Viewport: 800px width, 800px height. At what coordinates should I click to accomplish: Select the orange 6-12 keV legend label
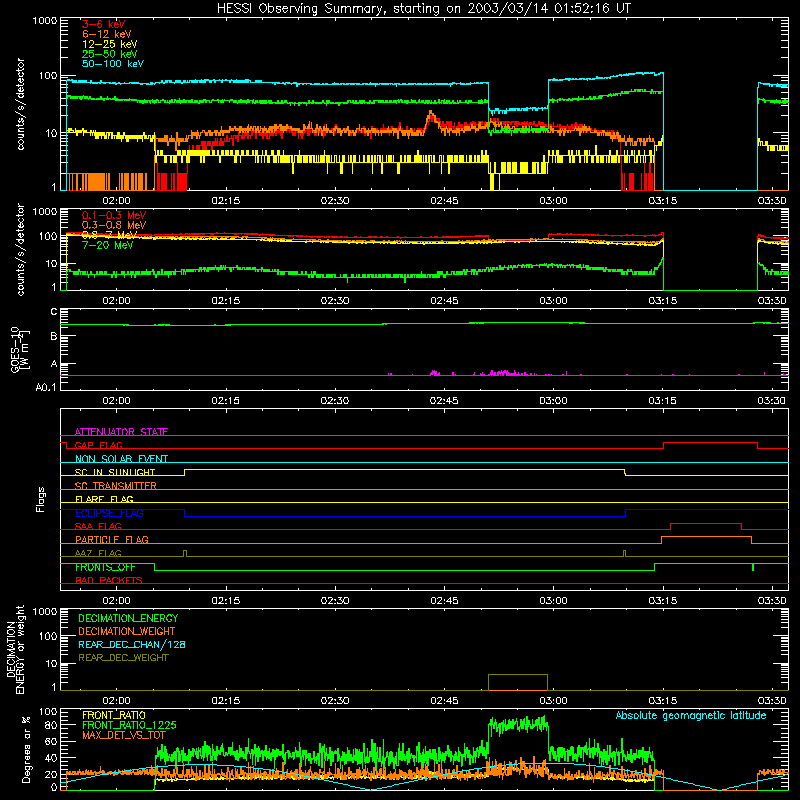107,34
